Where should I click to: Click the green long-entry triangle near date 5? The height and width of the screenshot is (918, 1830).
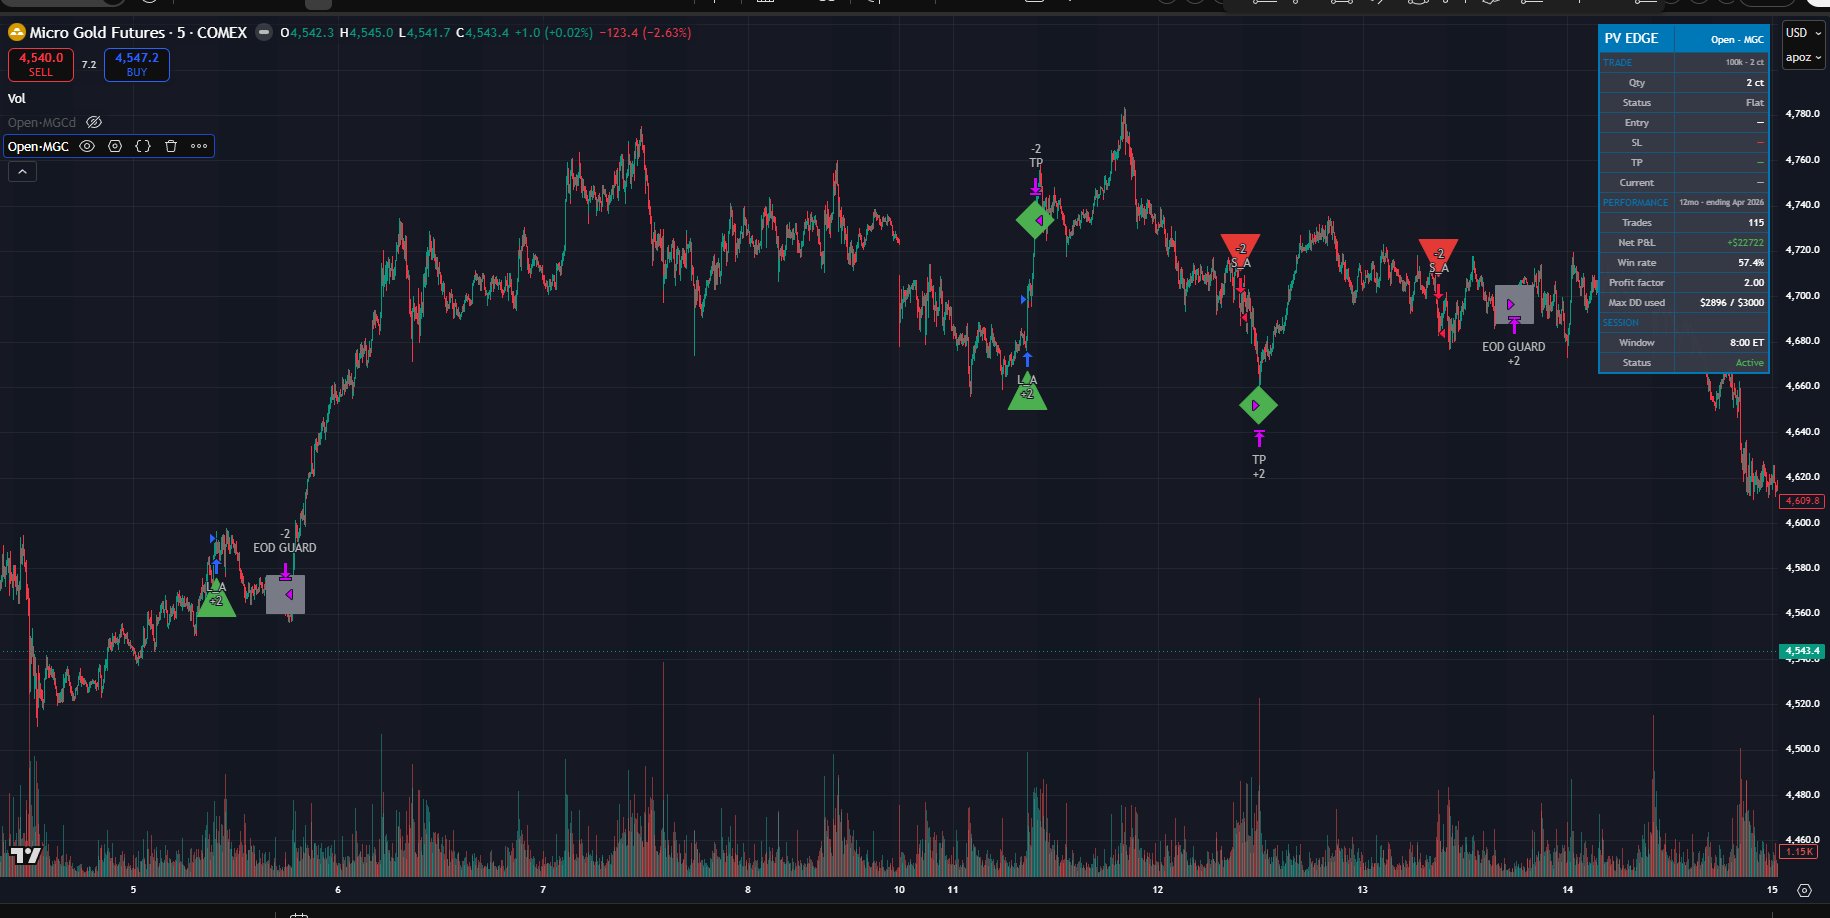pos(216,599)
